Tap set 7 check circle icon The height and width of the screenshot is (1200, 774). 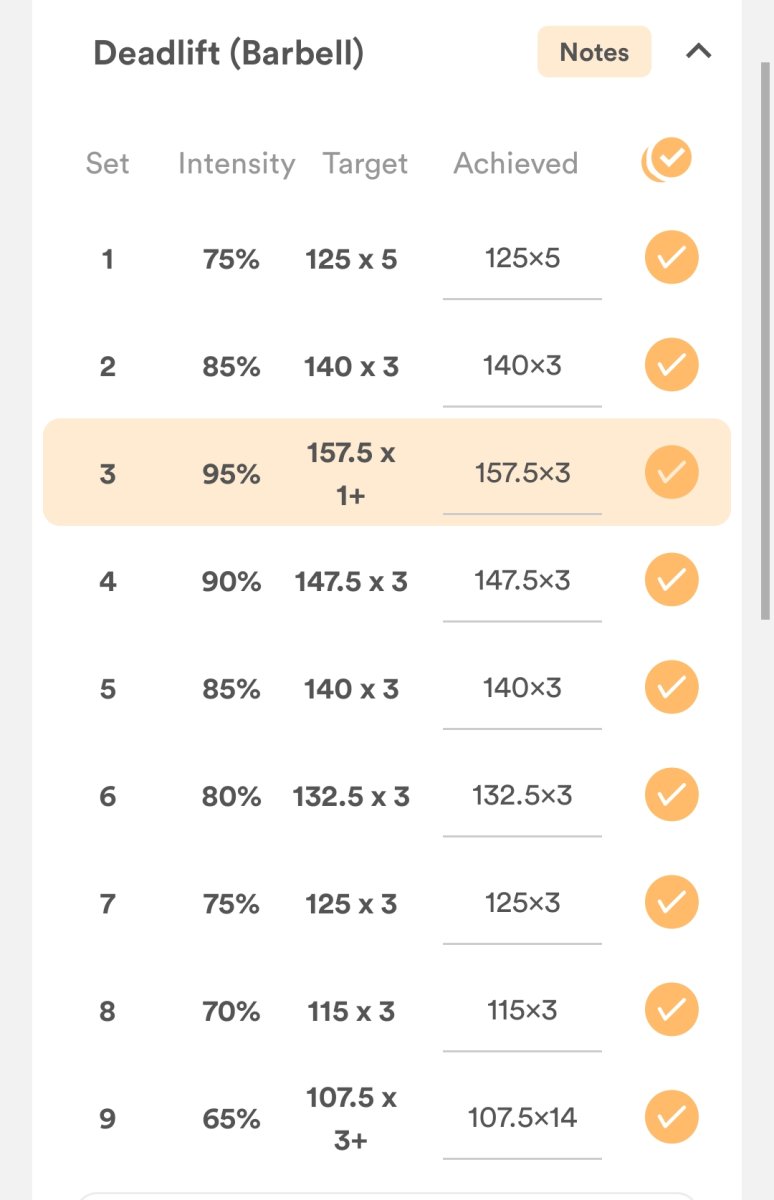(x=671, y=903)
